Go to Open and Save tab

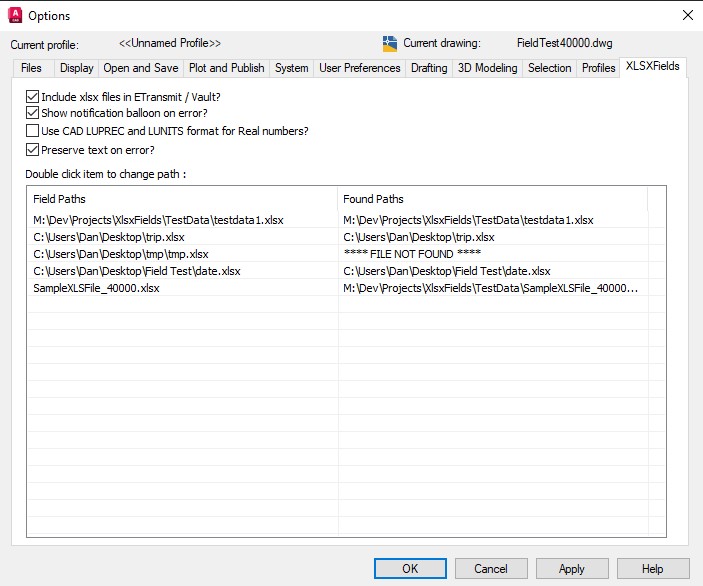click(x=141, y=68)
